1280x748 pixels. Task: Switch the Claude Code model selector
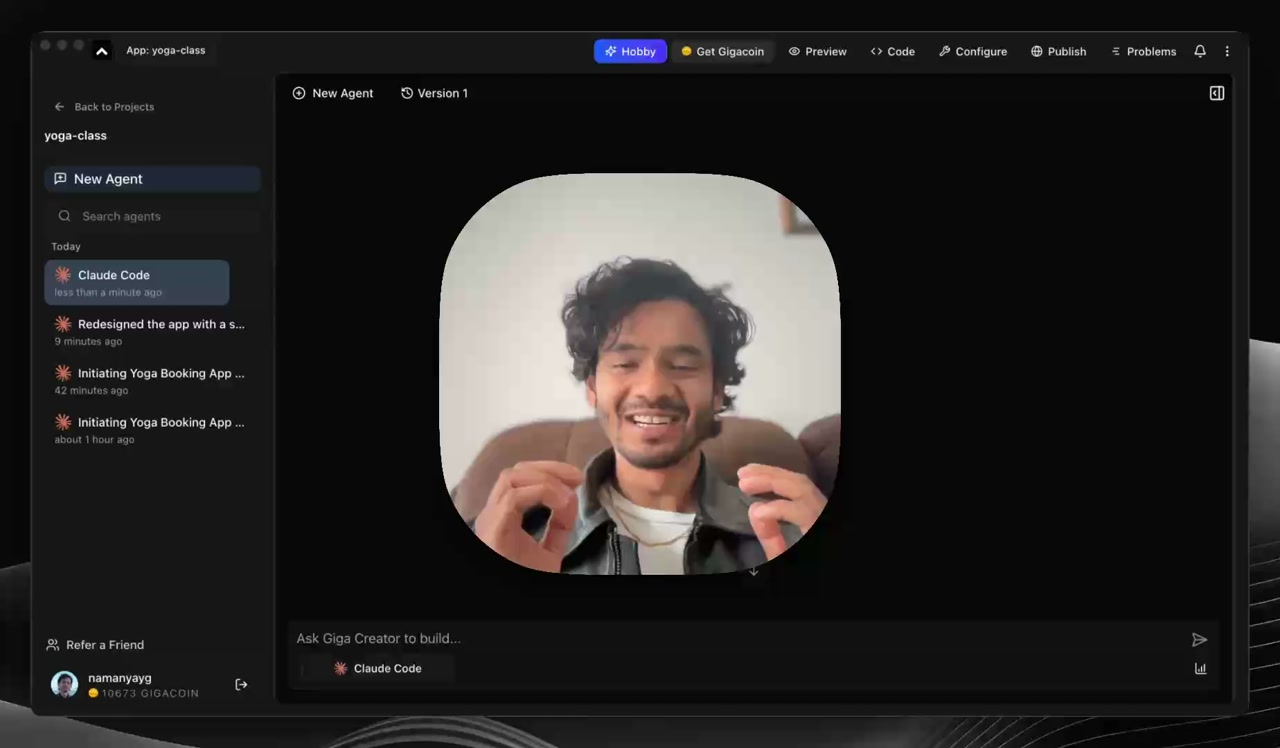click(x=378, y=668)
